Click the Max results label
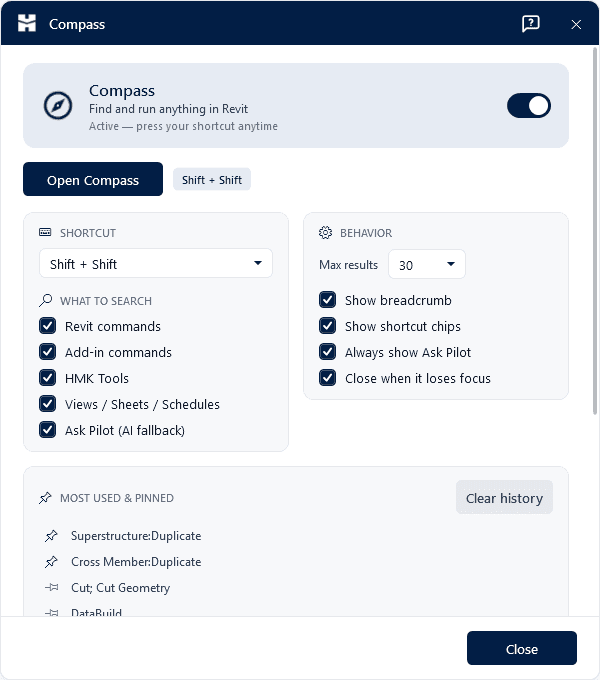The height and width of the screenshot is (680, 600). click(x=348, y=265)
